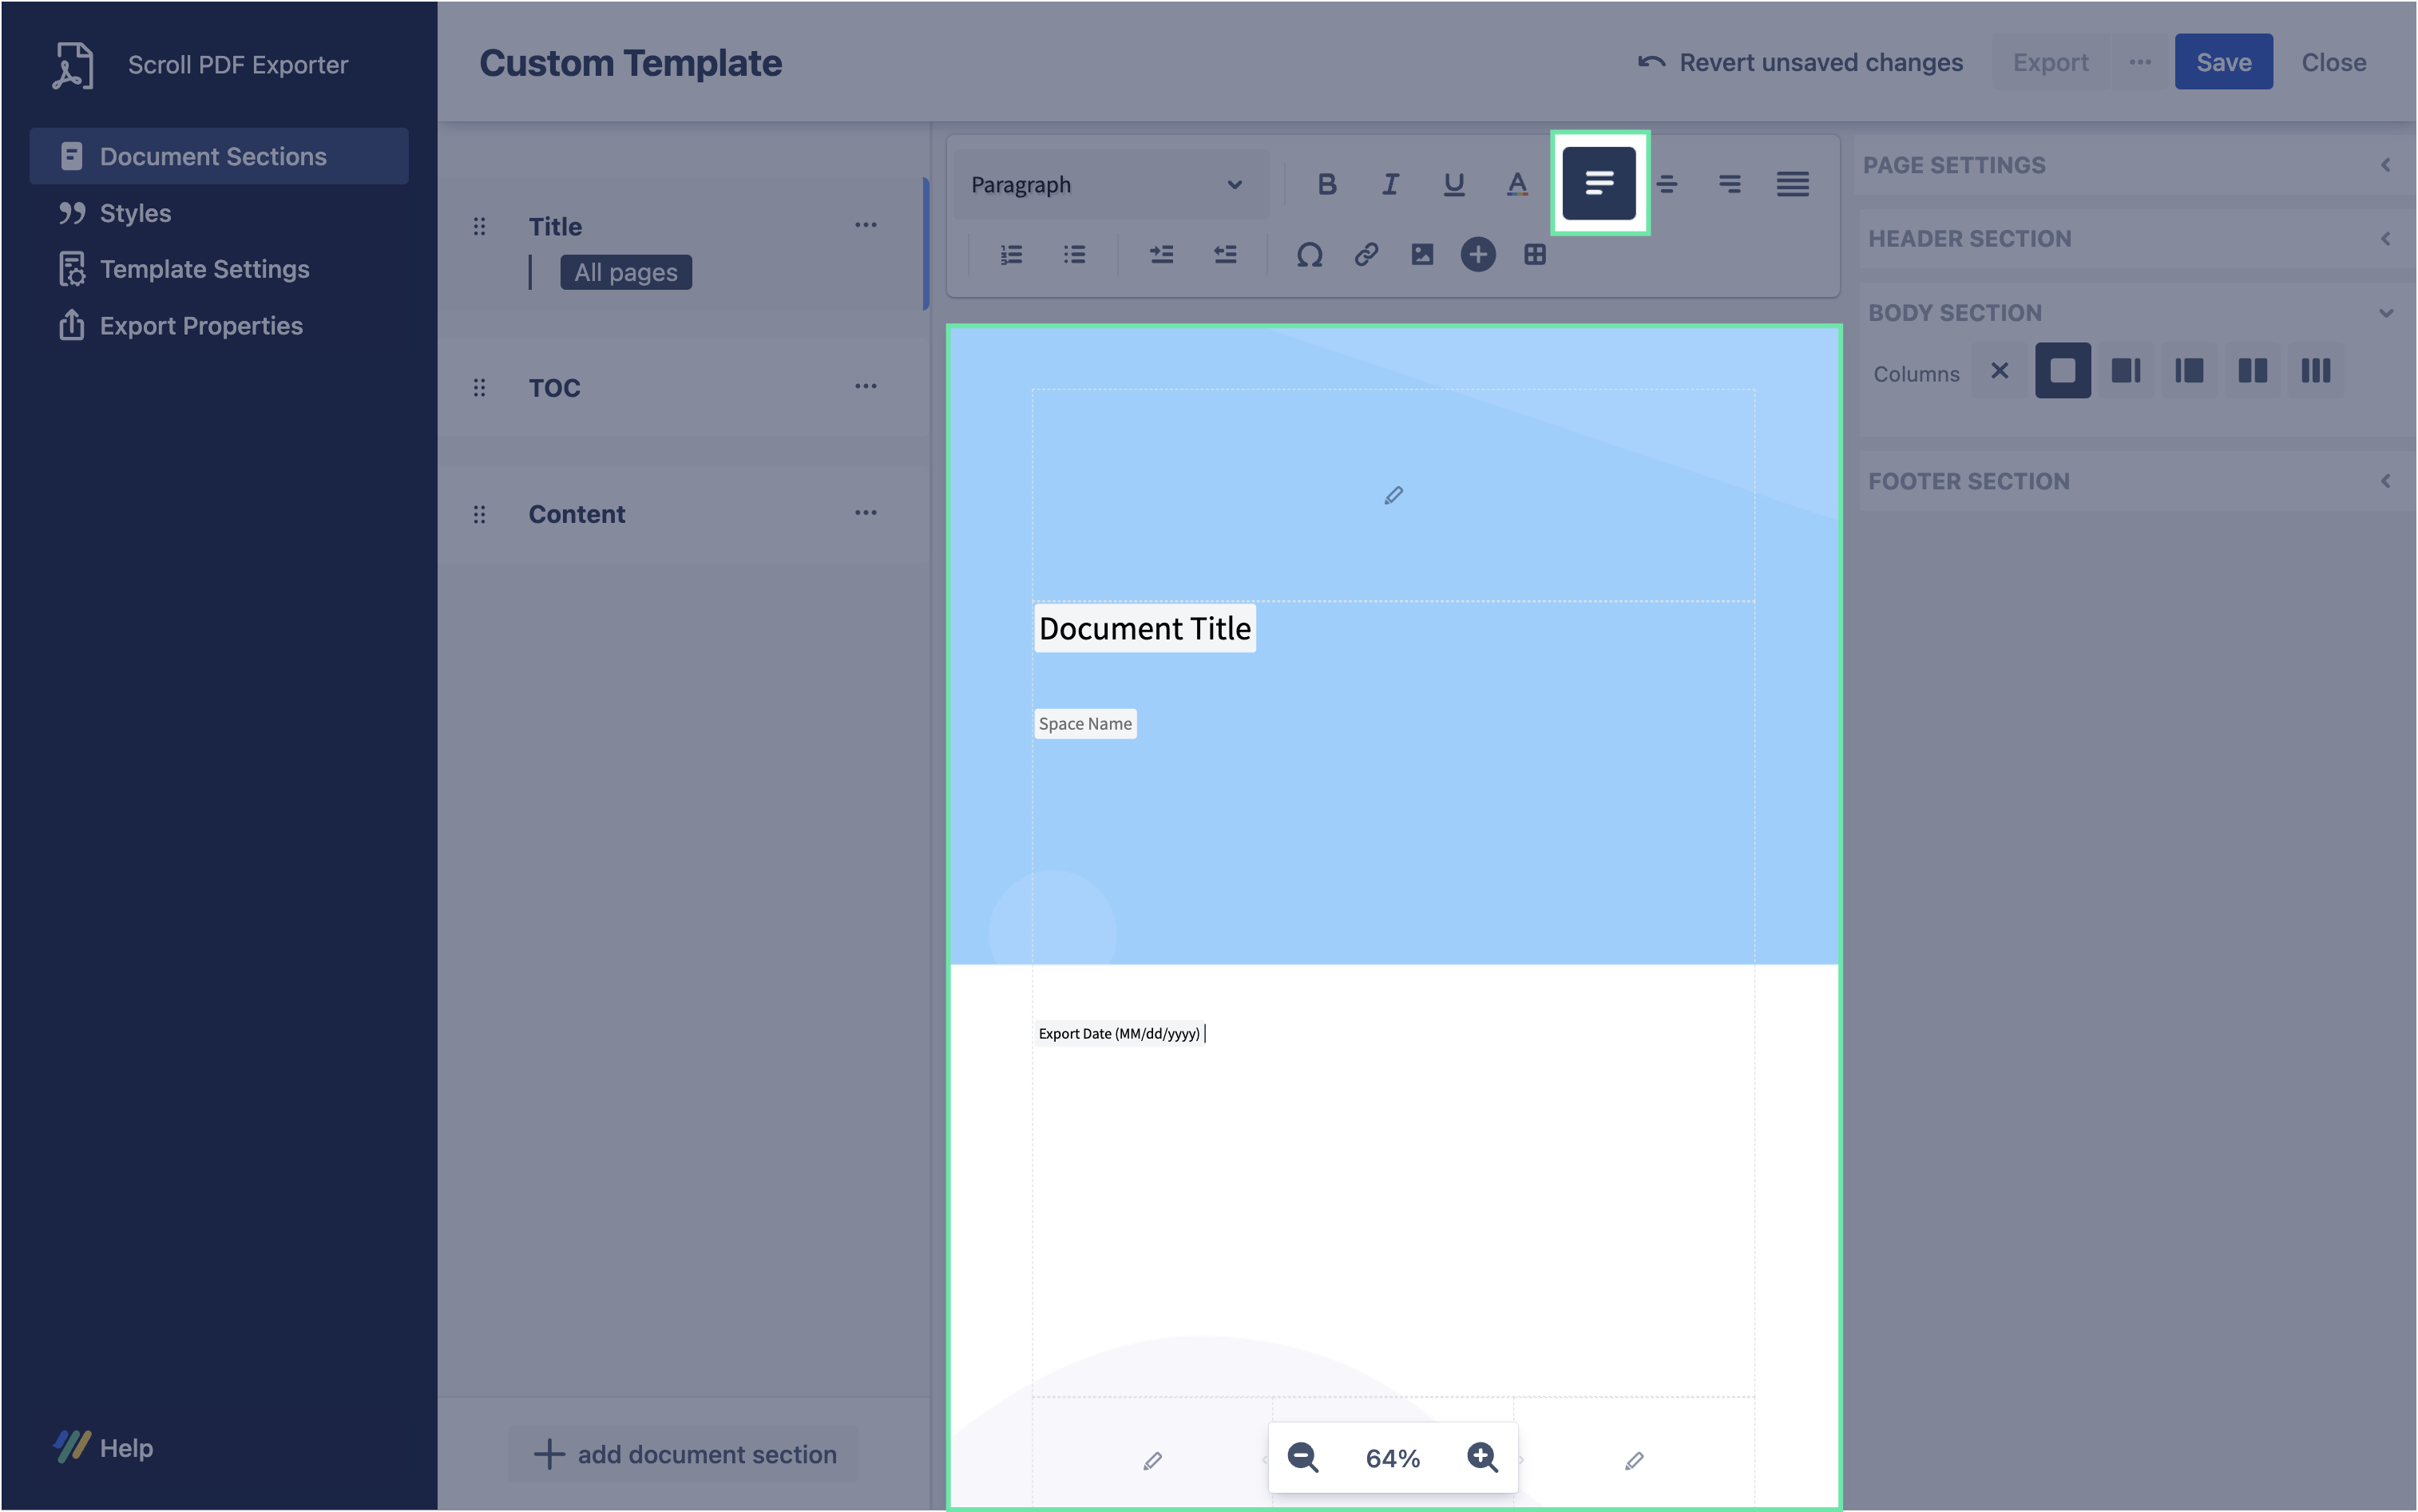Image resolution: width=2418 pixels, height=1512 pixels.
Task: Click the underline formatting icon
Action: click(1454, 184)
